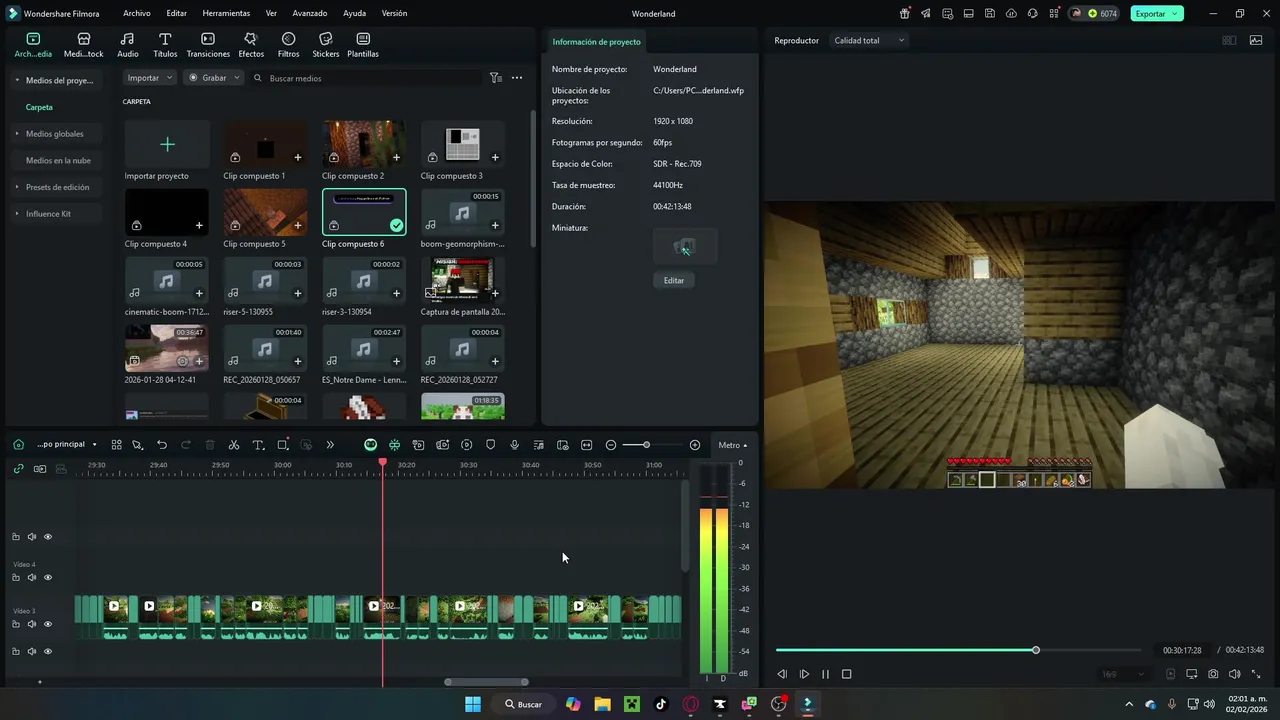Open the Grabar dropdown
The image size is (1280, 720).
tap(214, 78)
